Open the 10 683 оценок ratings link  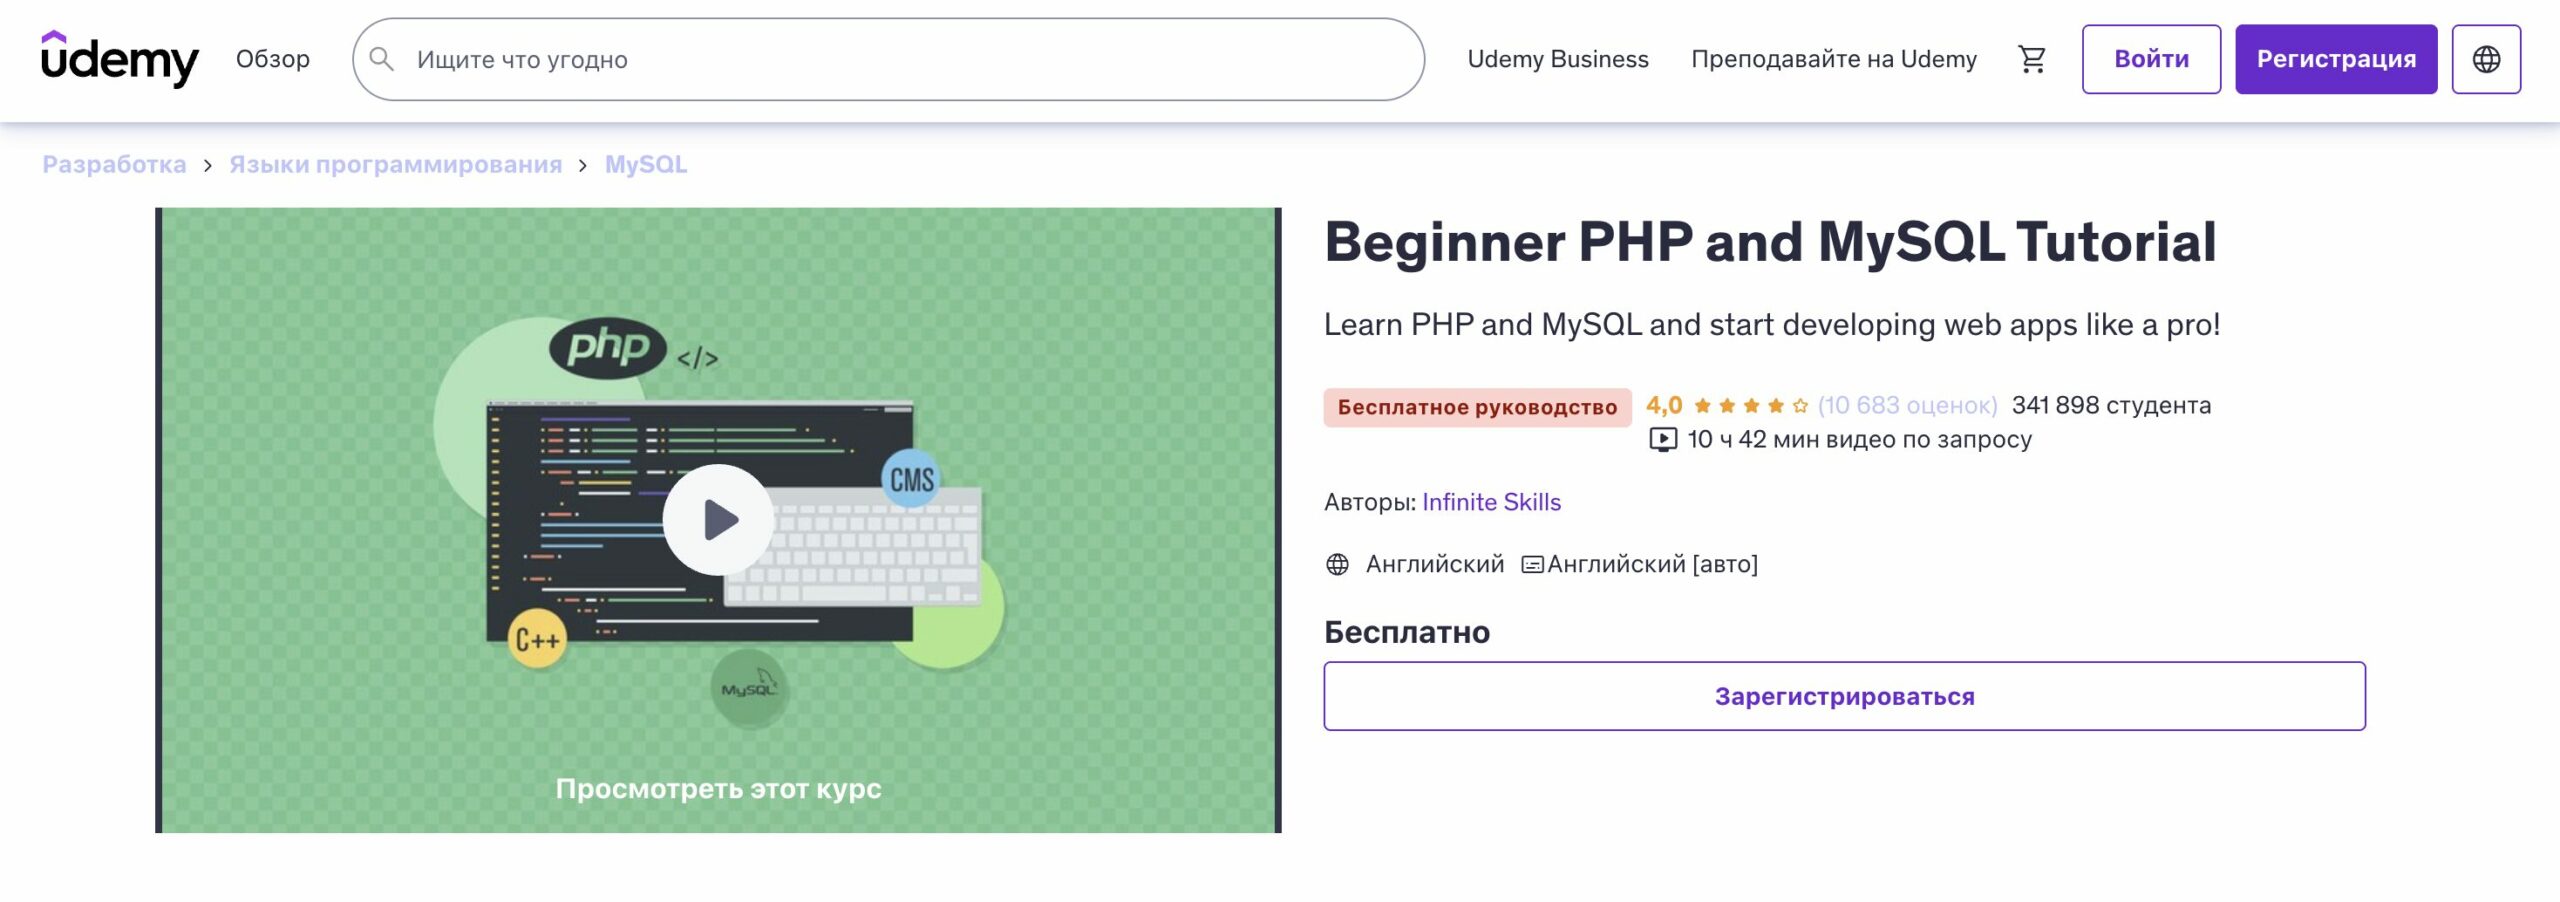1907,406
